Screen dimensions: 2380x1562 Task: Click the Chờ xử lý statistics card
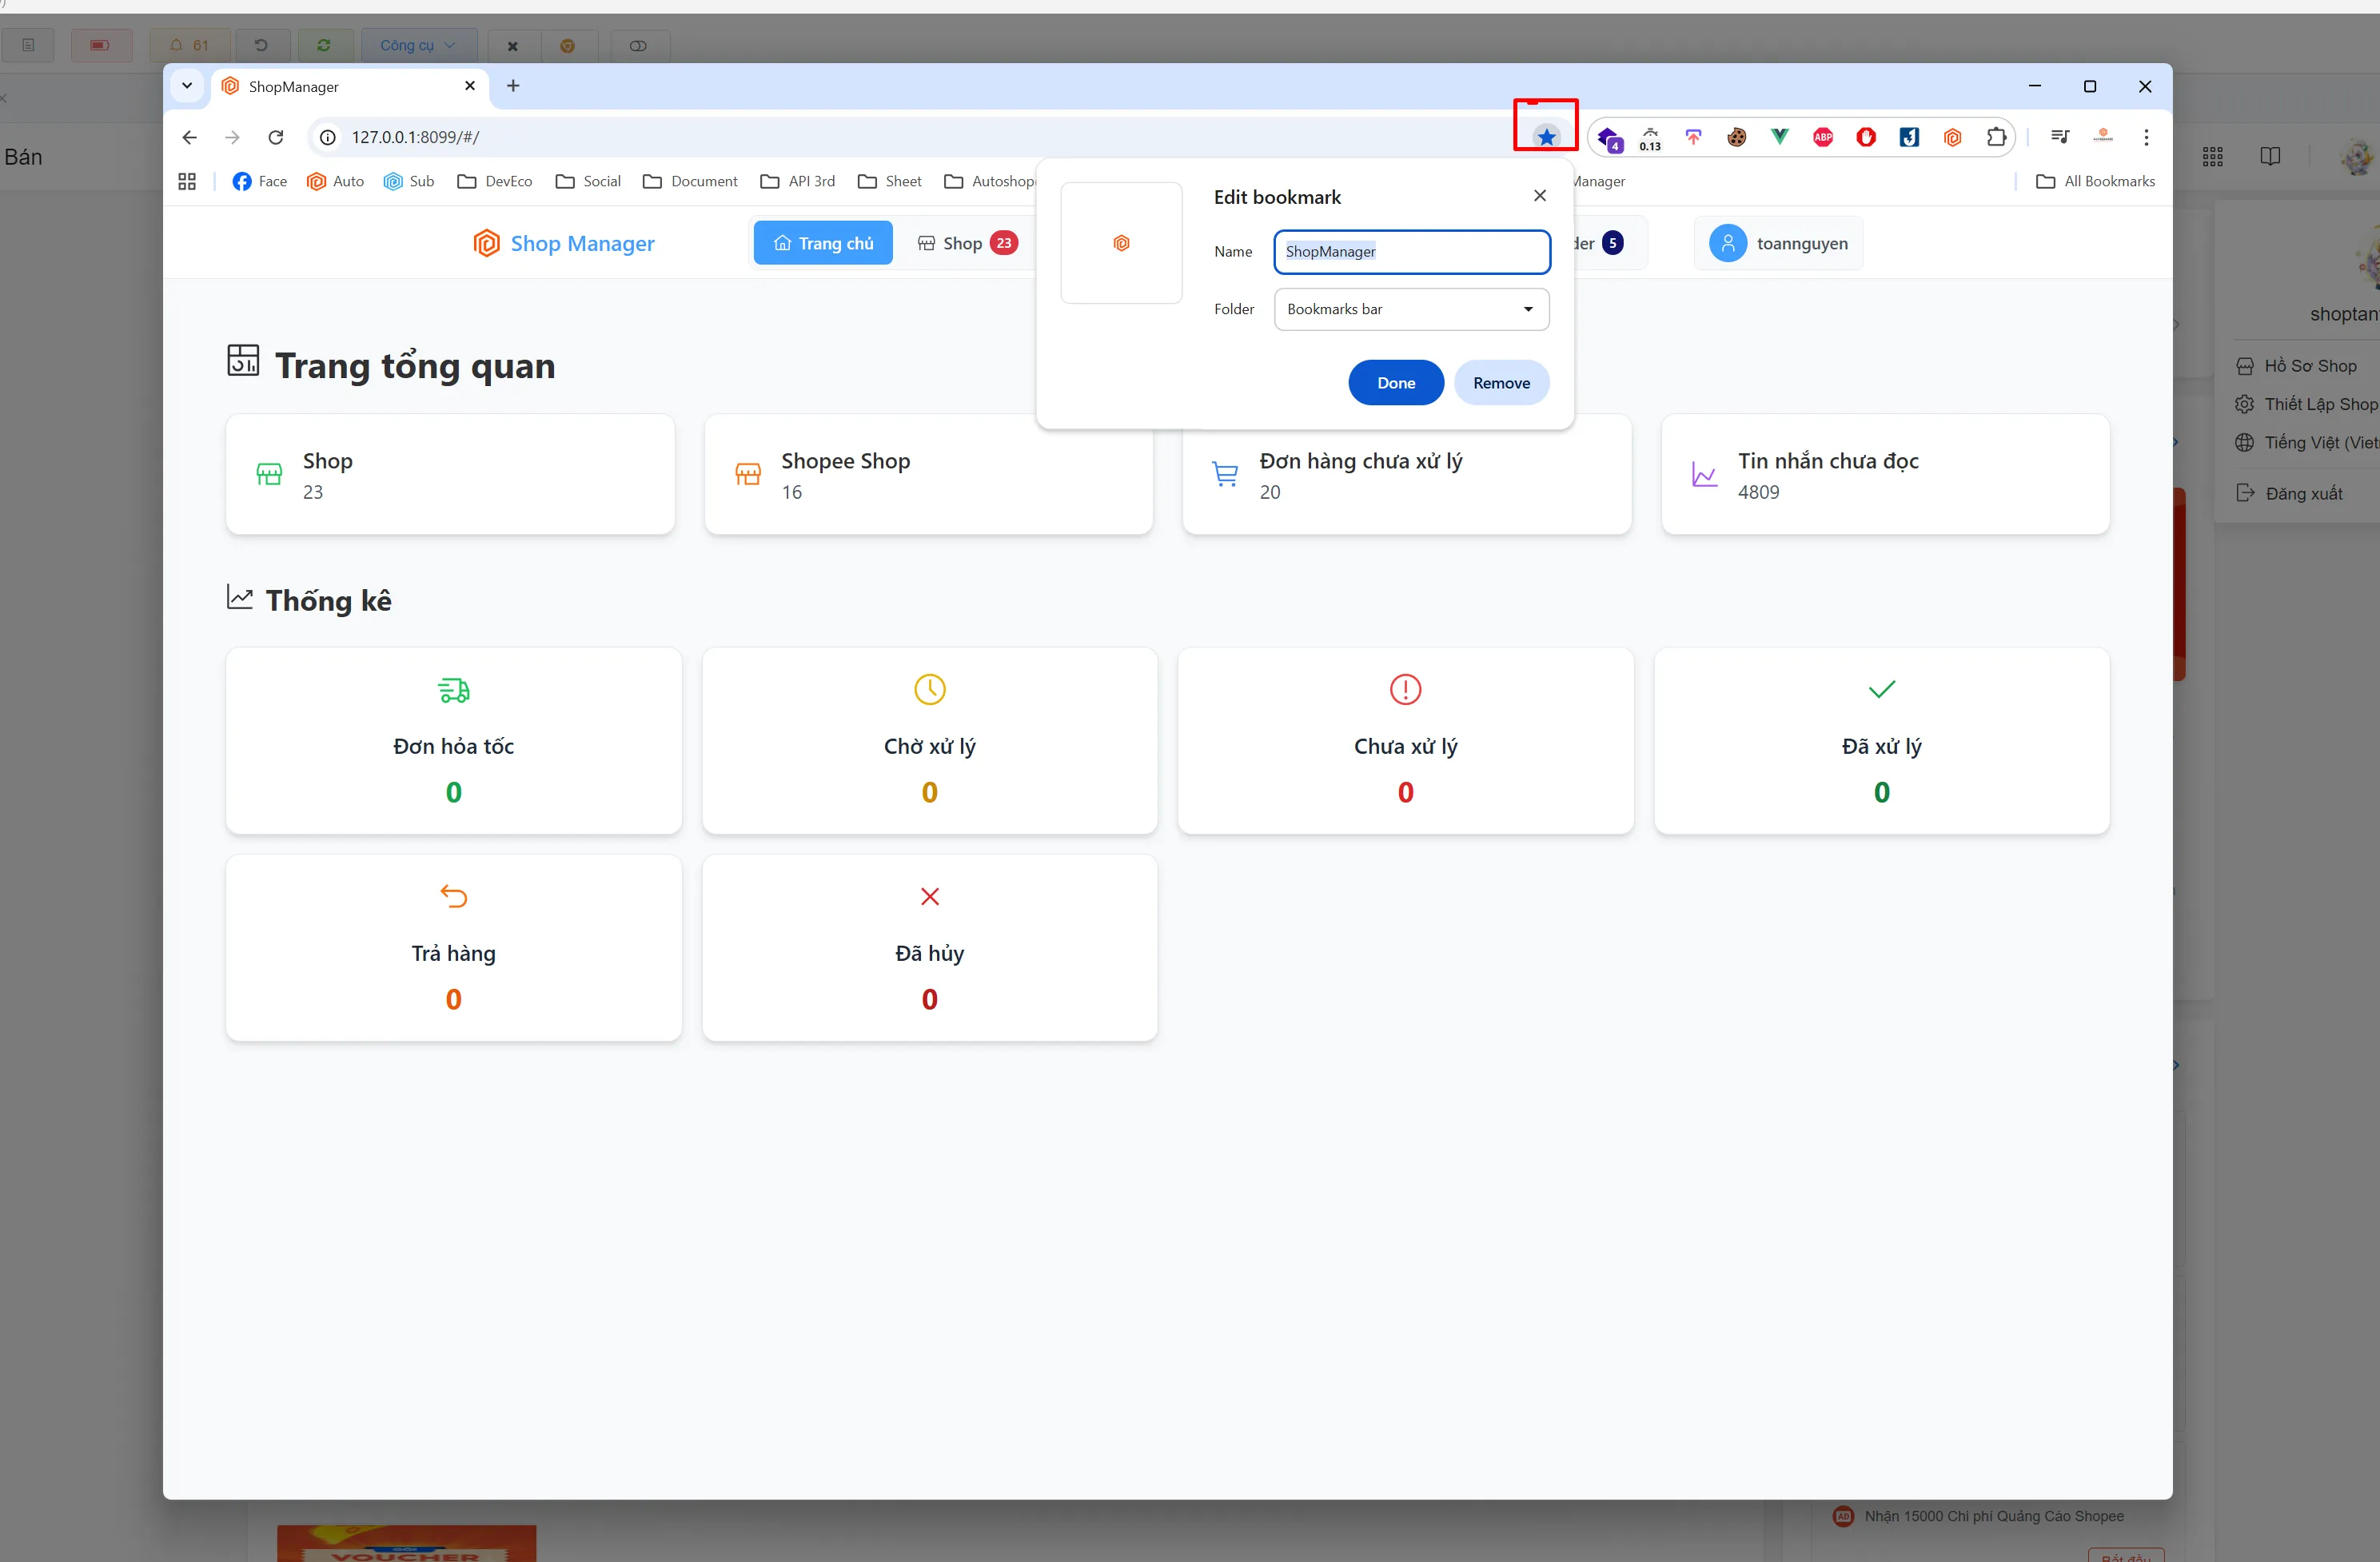click(x=930, y=741)
